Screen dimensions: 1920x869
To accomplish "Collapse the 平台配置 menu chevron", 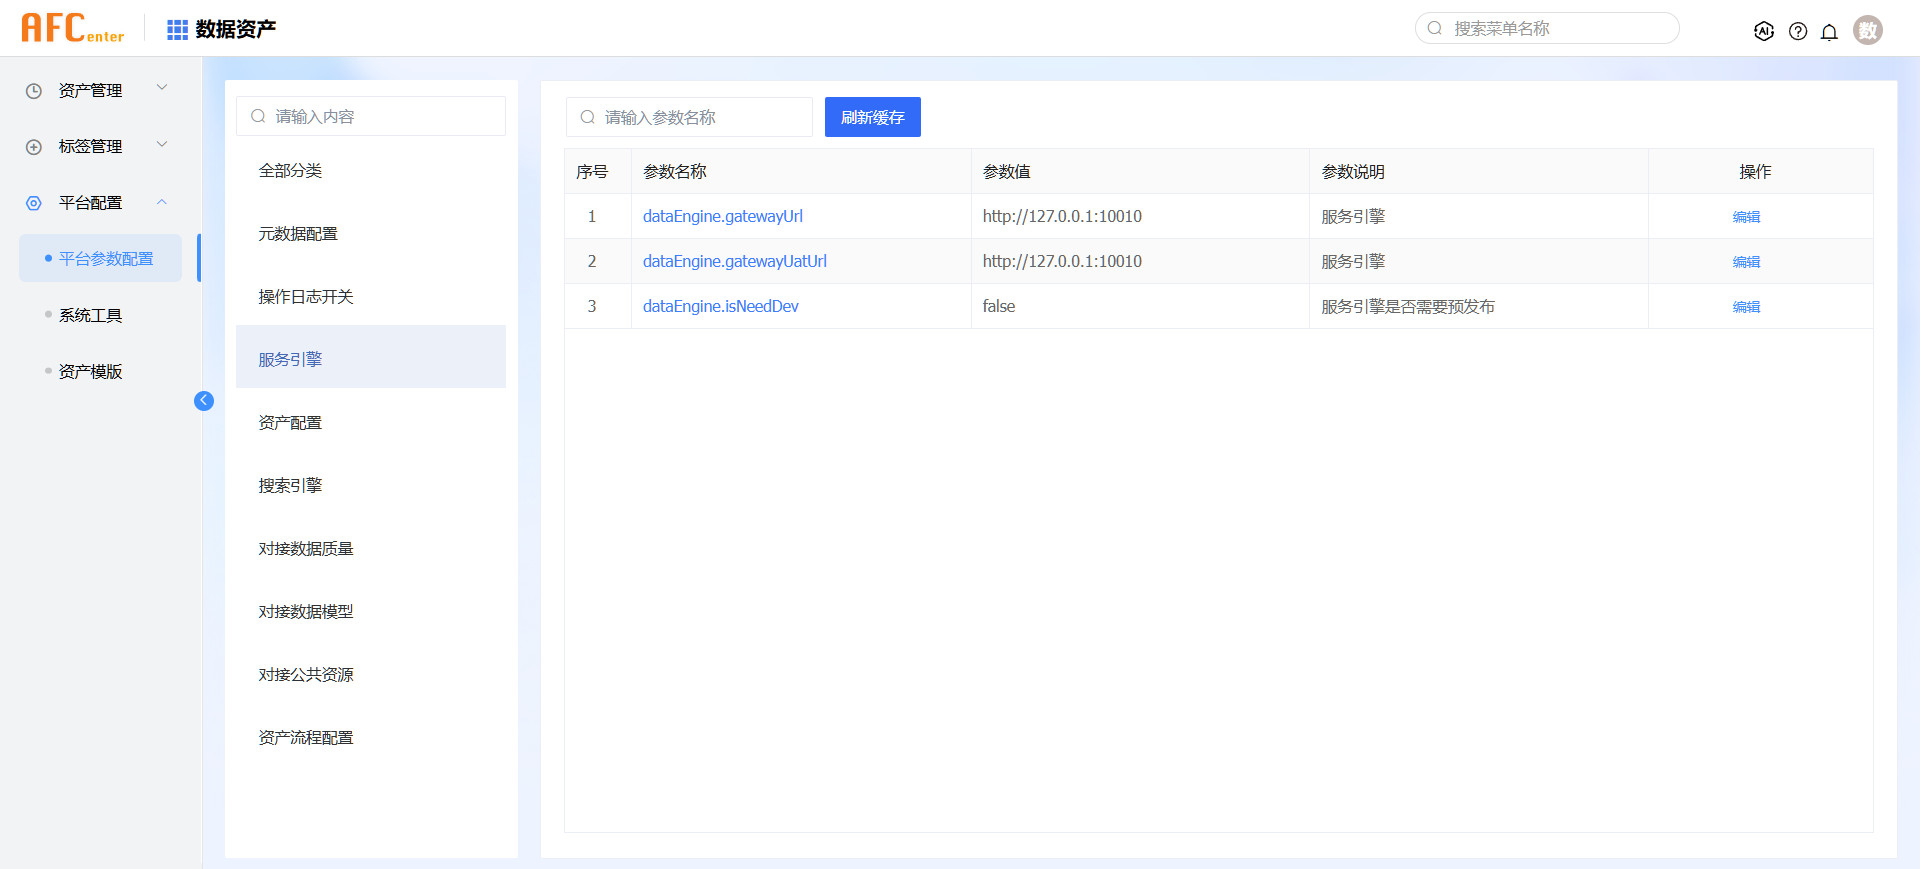I will (162, 202).
